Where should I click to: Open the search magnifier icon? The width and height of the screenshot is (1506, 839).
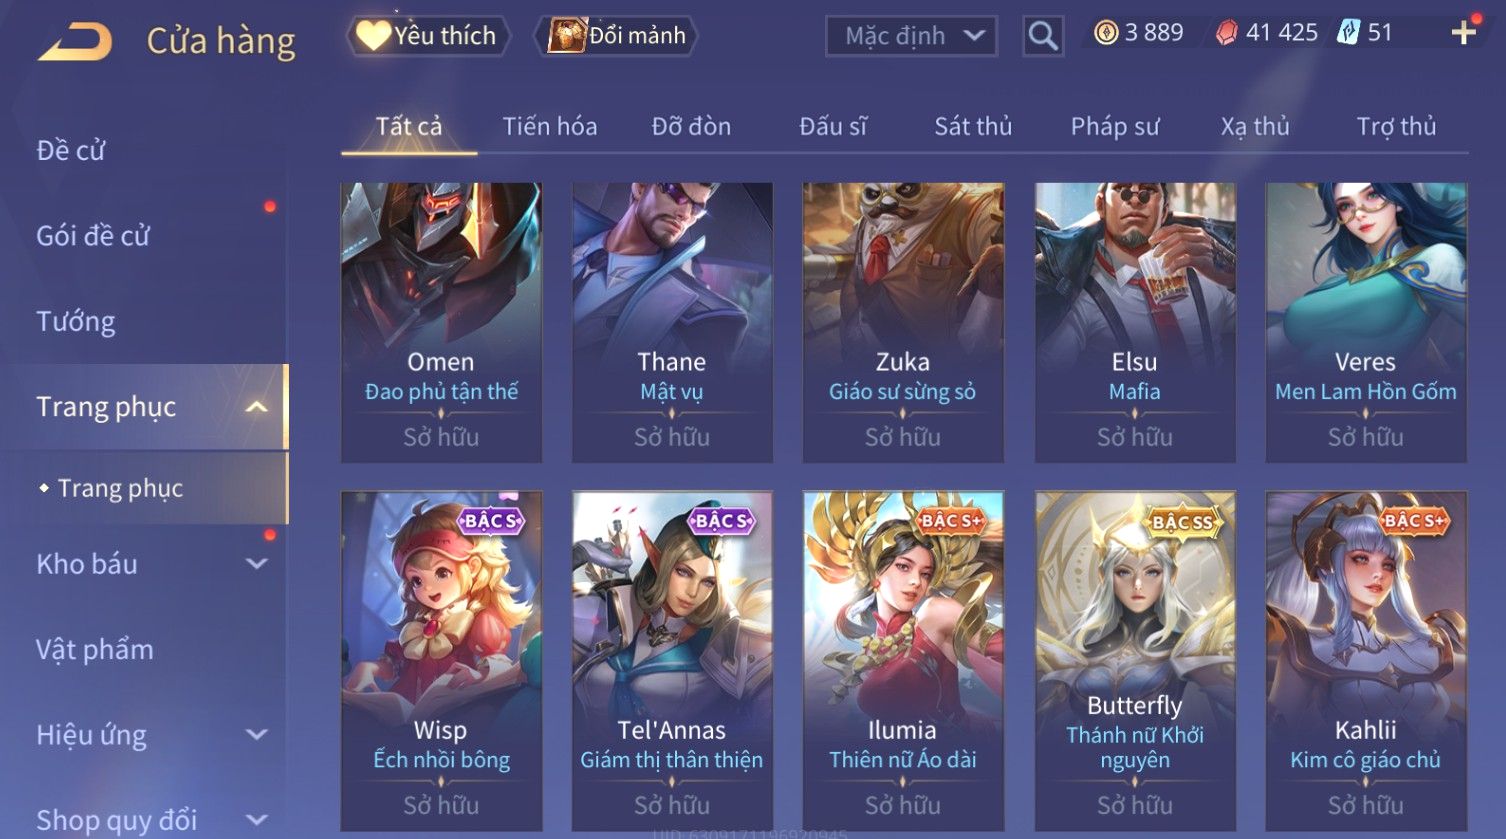(1043, 36)
